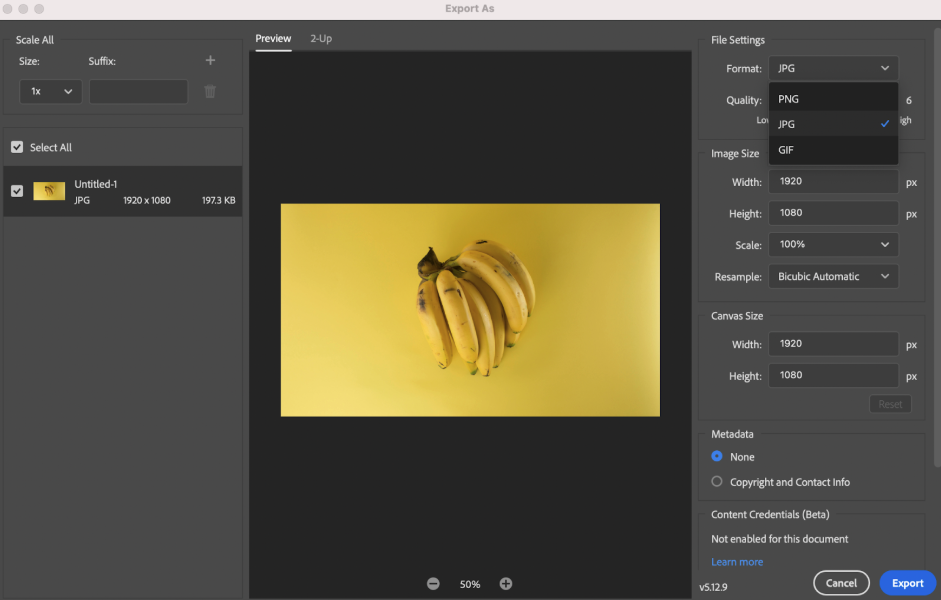This screenshot has width=941, height=600.
Task: Click the 1920 x 1080 dimensions text
Action: [x=147, y=200]
